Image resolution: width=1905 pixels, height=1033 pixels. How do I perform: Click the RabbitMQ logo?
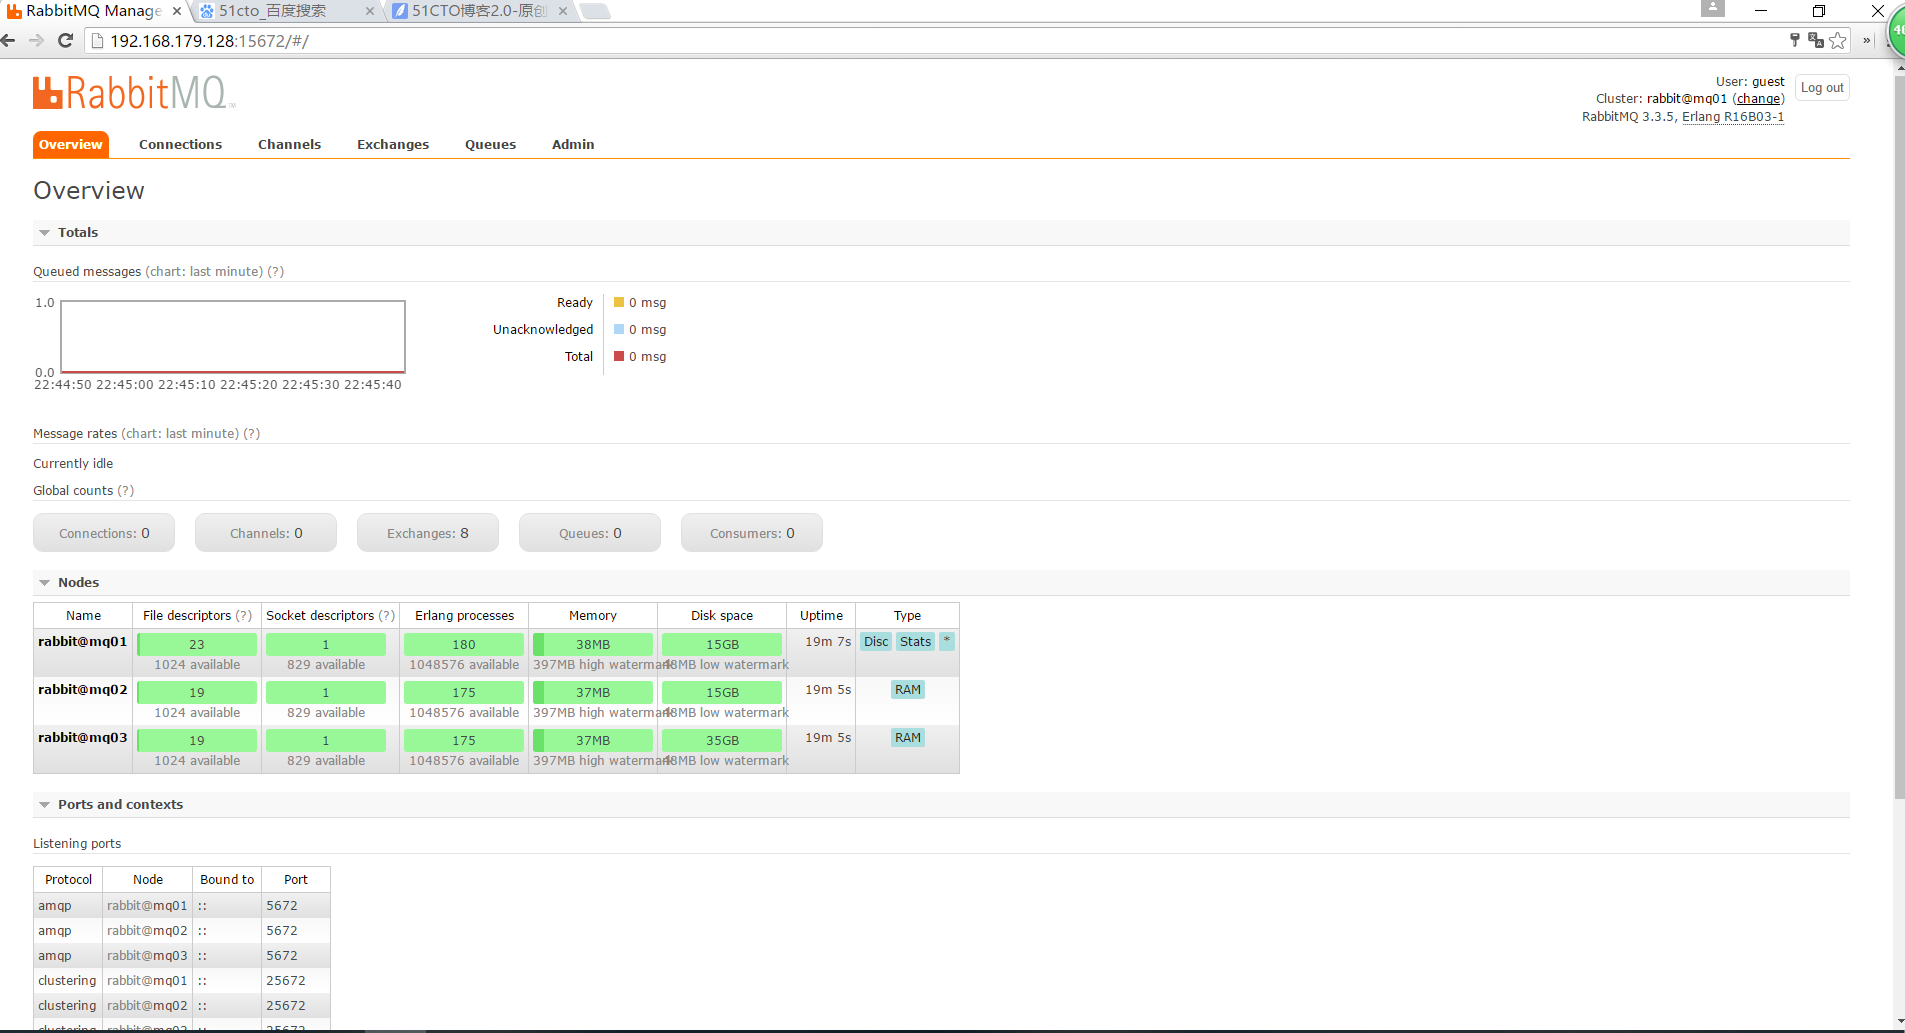[x=134, y=93]
